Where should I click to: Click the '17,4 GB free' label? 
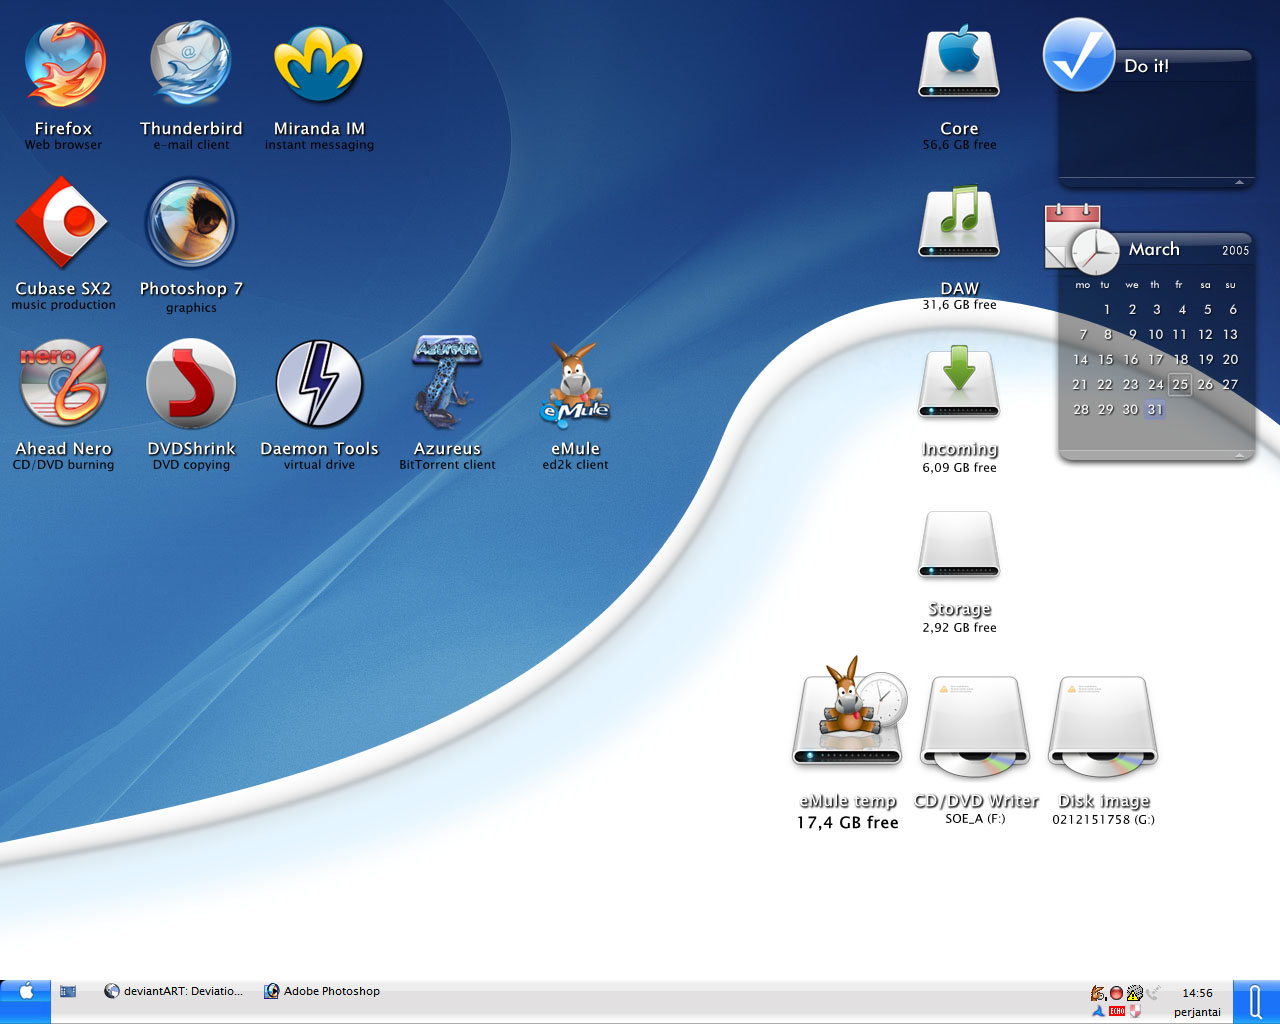(847, 823)
